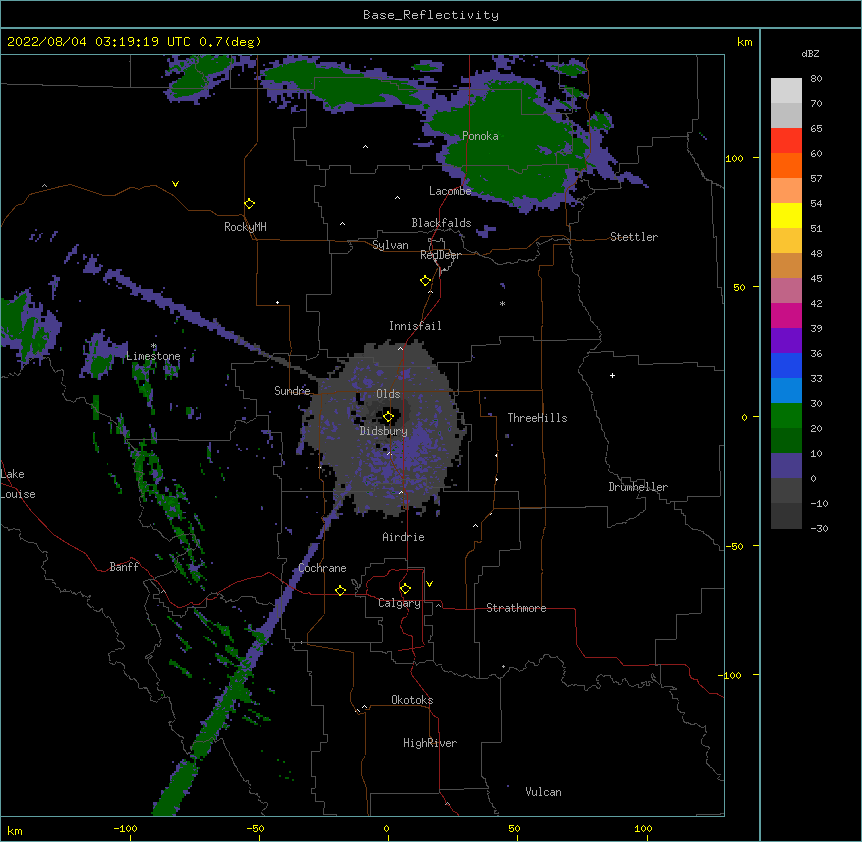Click the white plus marker north of Drumheller
Screen dimensions: 862x842
pos(612,375)
